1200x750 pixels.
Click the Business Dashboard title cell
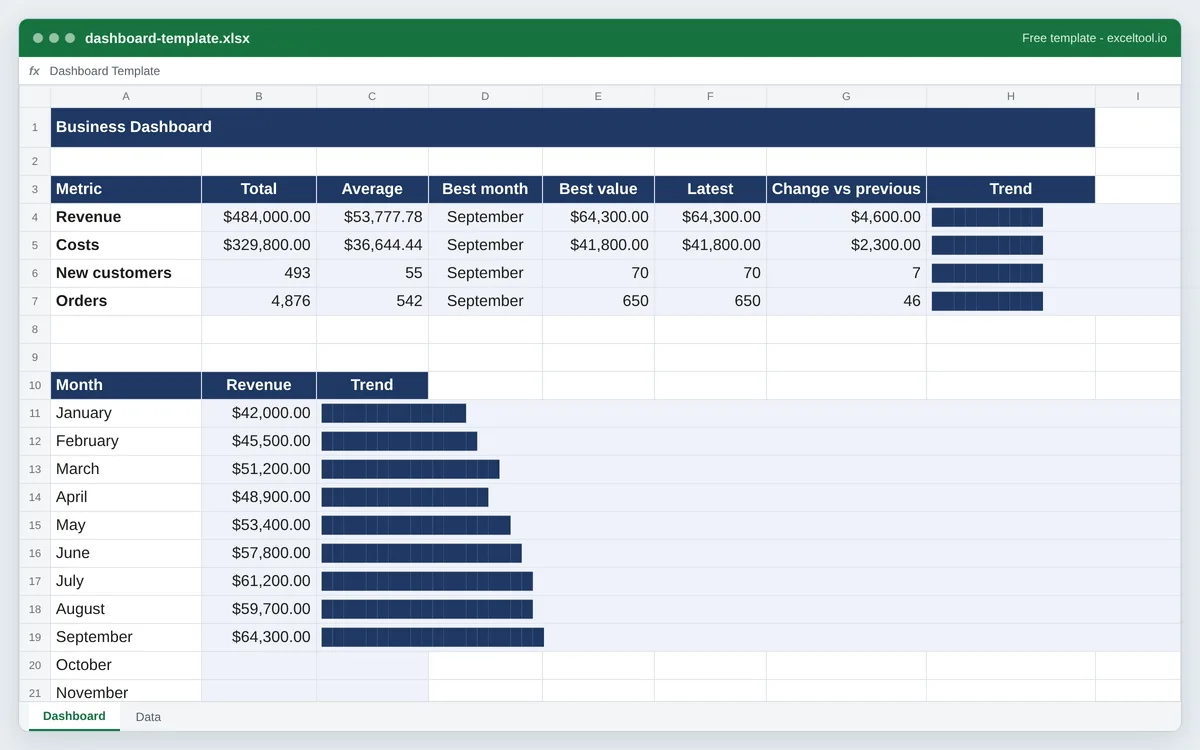click(x=573, y=127)
